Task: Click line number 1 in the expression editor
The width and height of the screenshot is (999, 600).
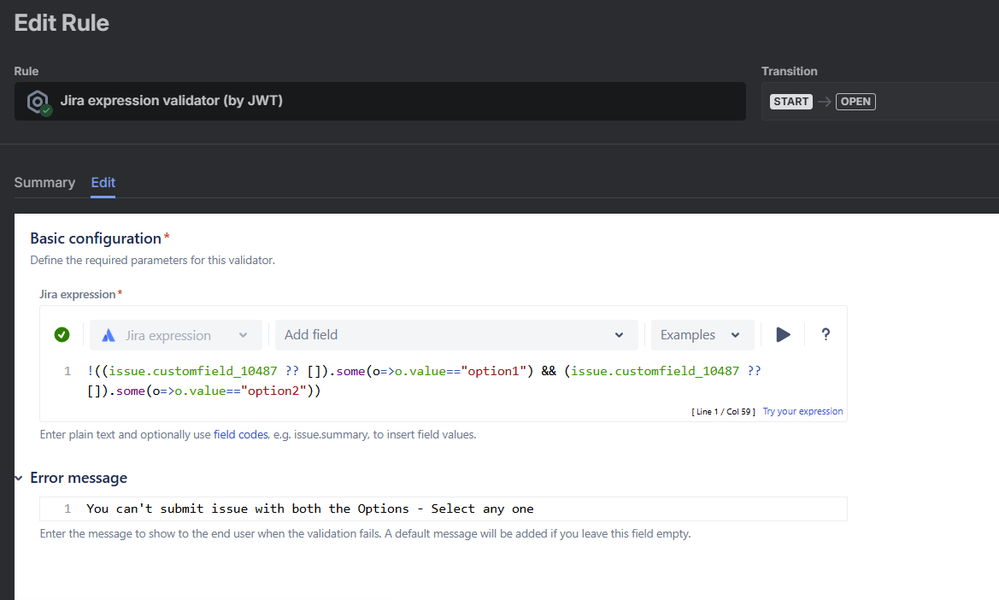Action: point(68,371)
